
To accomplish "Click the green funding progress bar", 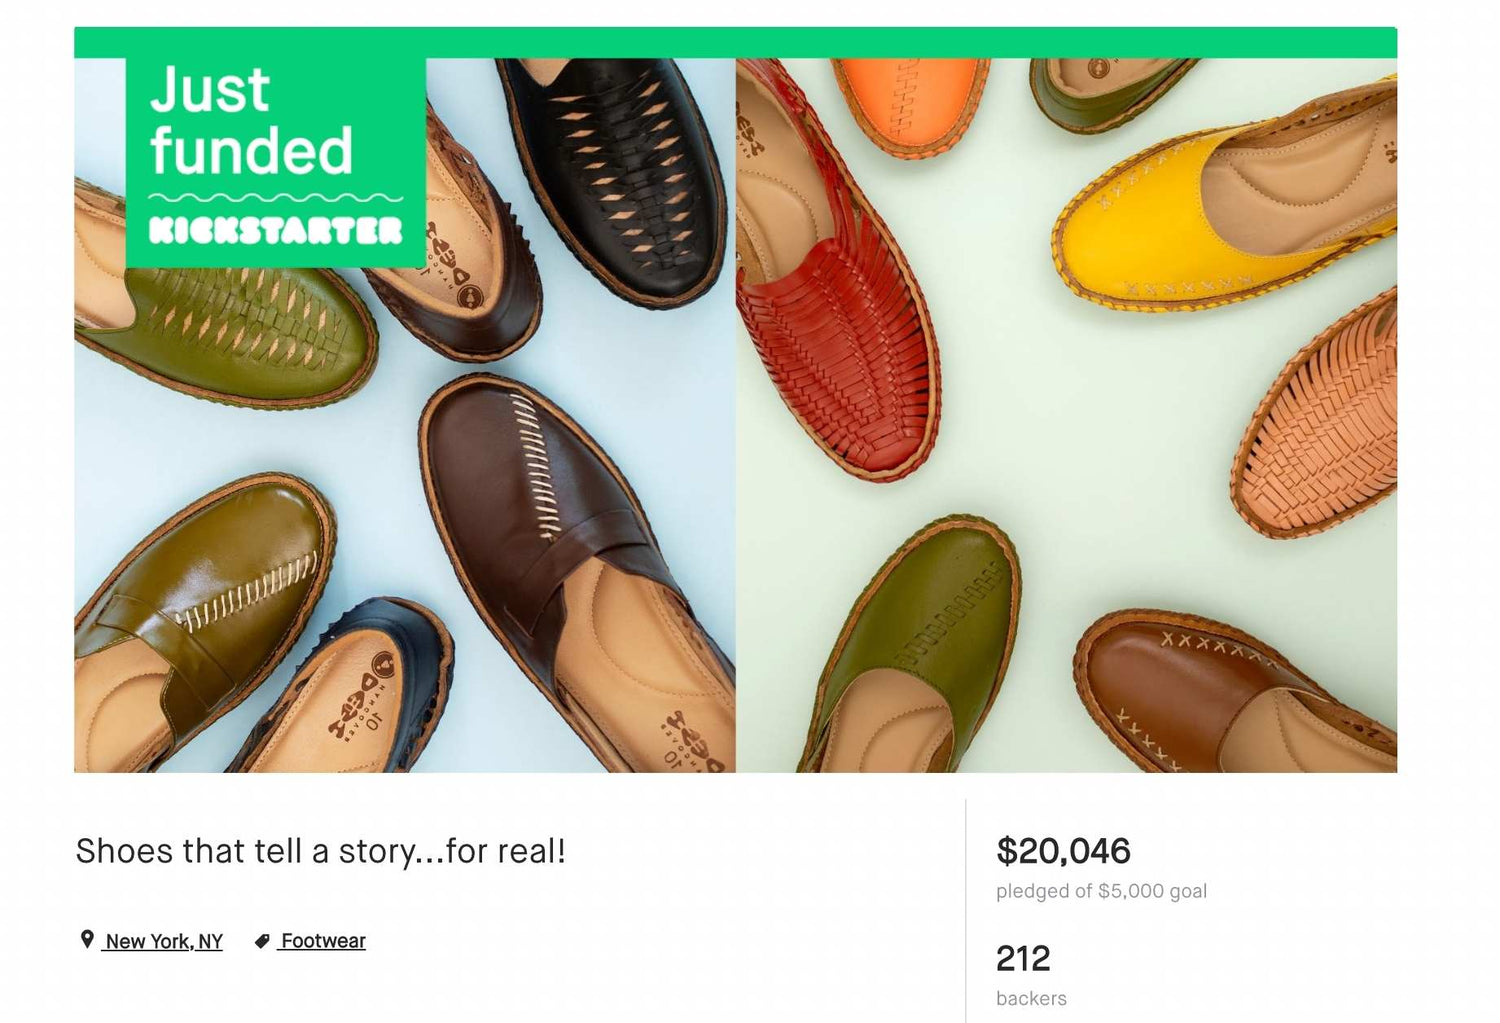I will click(x=735, y=42).
